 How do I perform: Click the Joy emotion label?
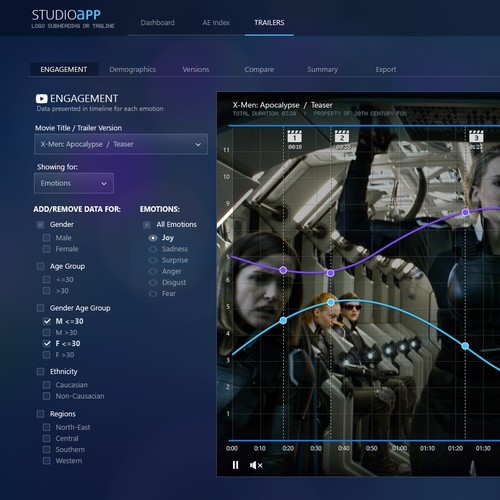point(168,238)
